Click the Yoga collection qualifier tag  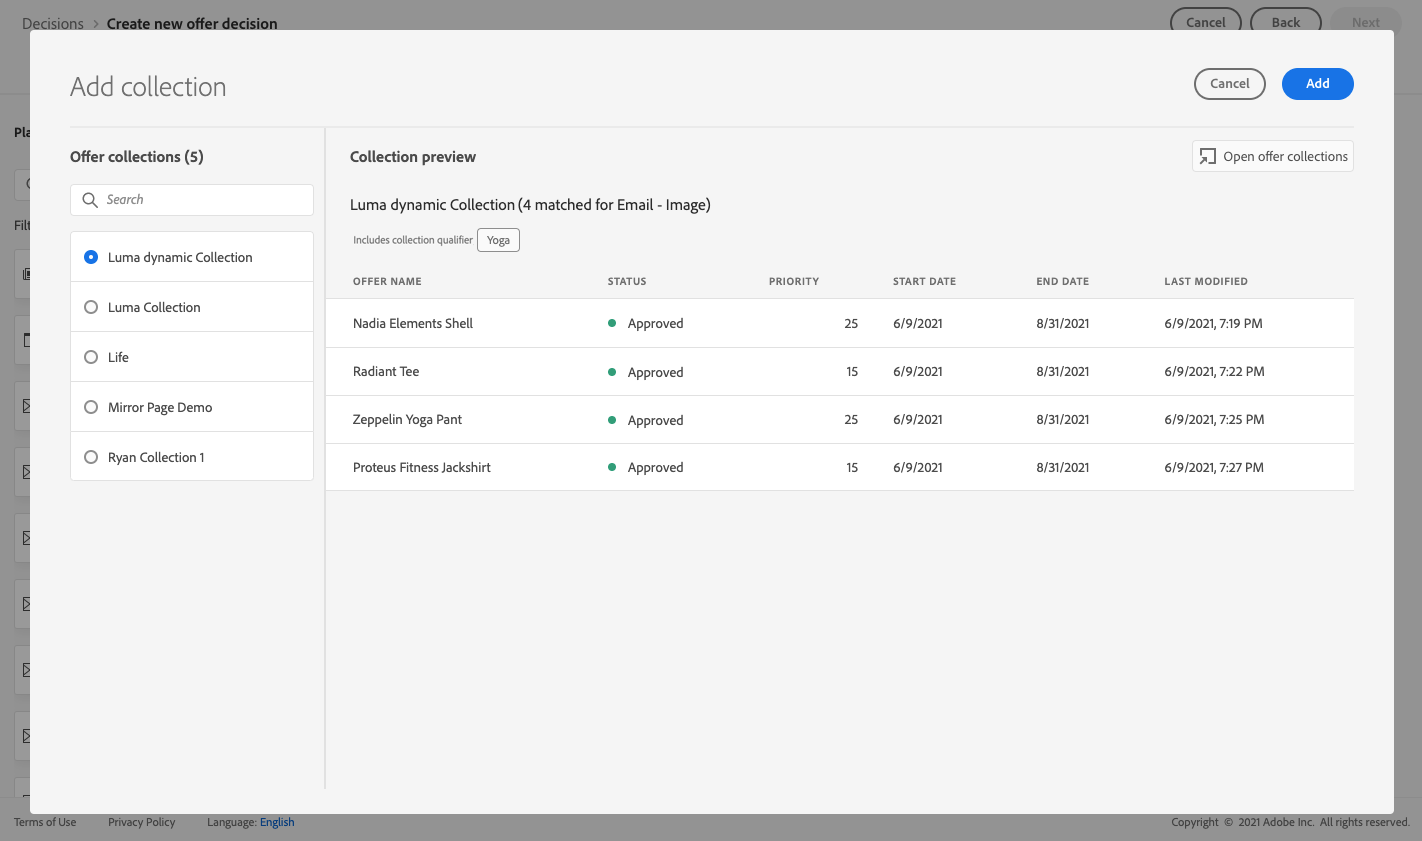[x=498, y=240]
